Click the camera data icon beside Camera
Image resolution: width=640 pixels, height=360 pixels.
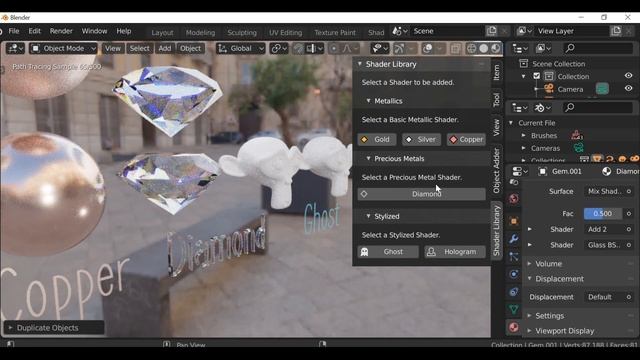click(x=602, y=89)
